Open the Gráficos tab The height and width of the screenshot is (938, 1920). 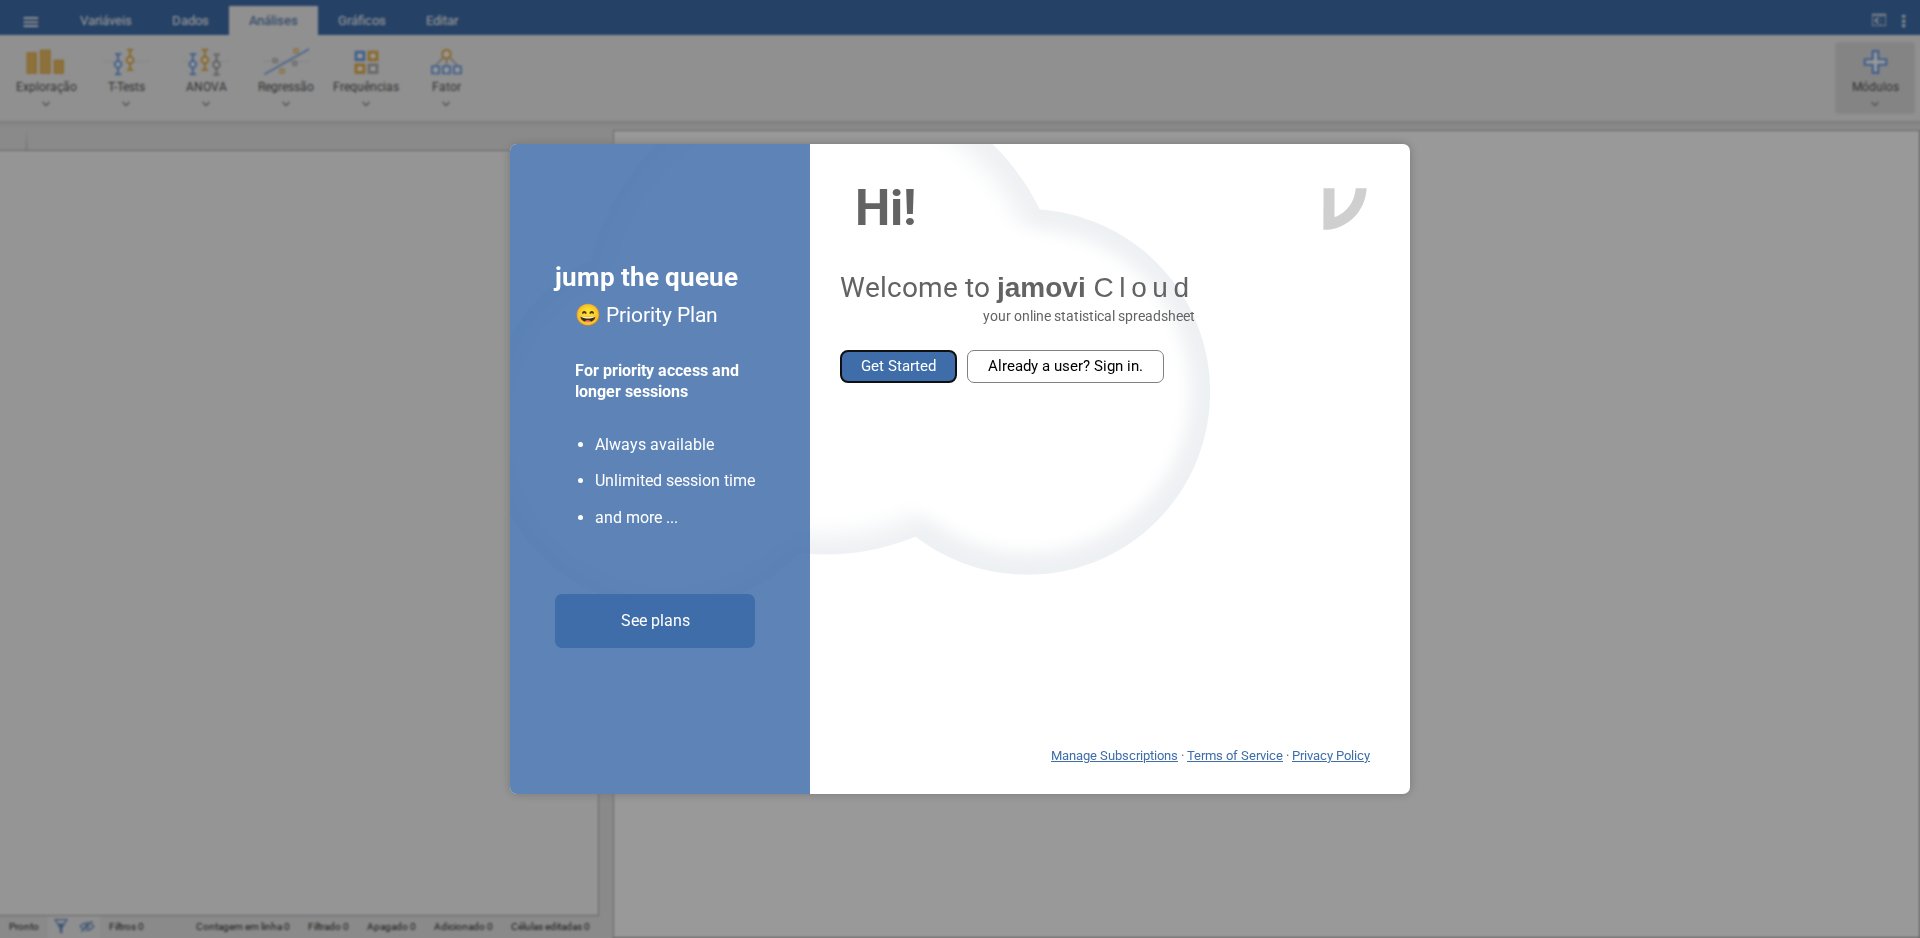pos(361,20)
